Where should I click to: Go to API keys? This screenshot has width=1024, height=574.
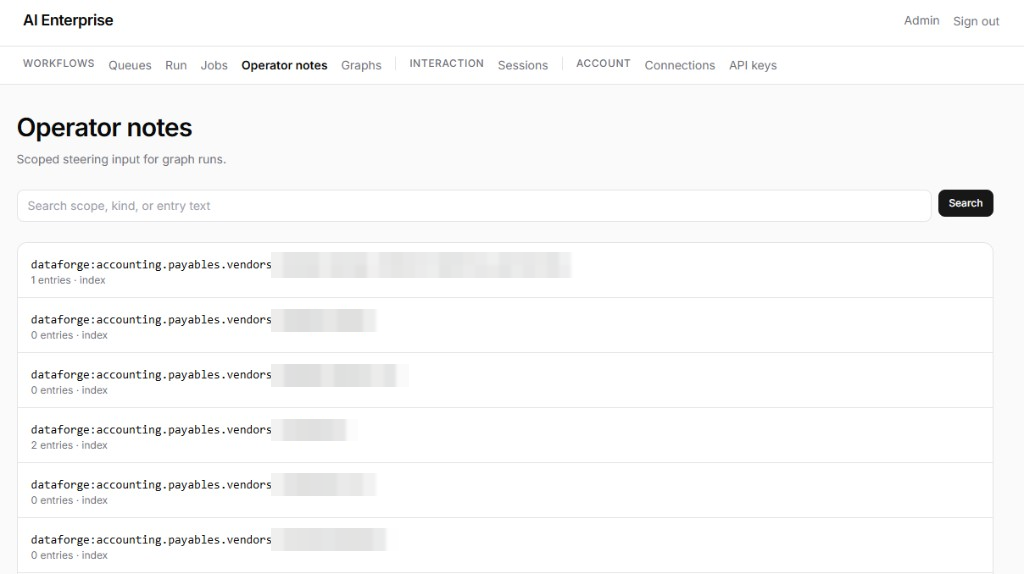point(752,65)
